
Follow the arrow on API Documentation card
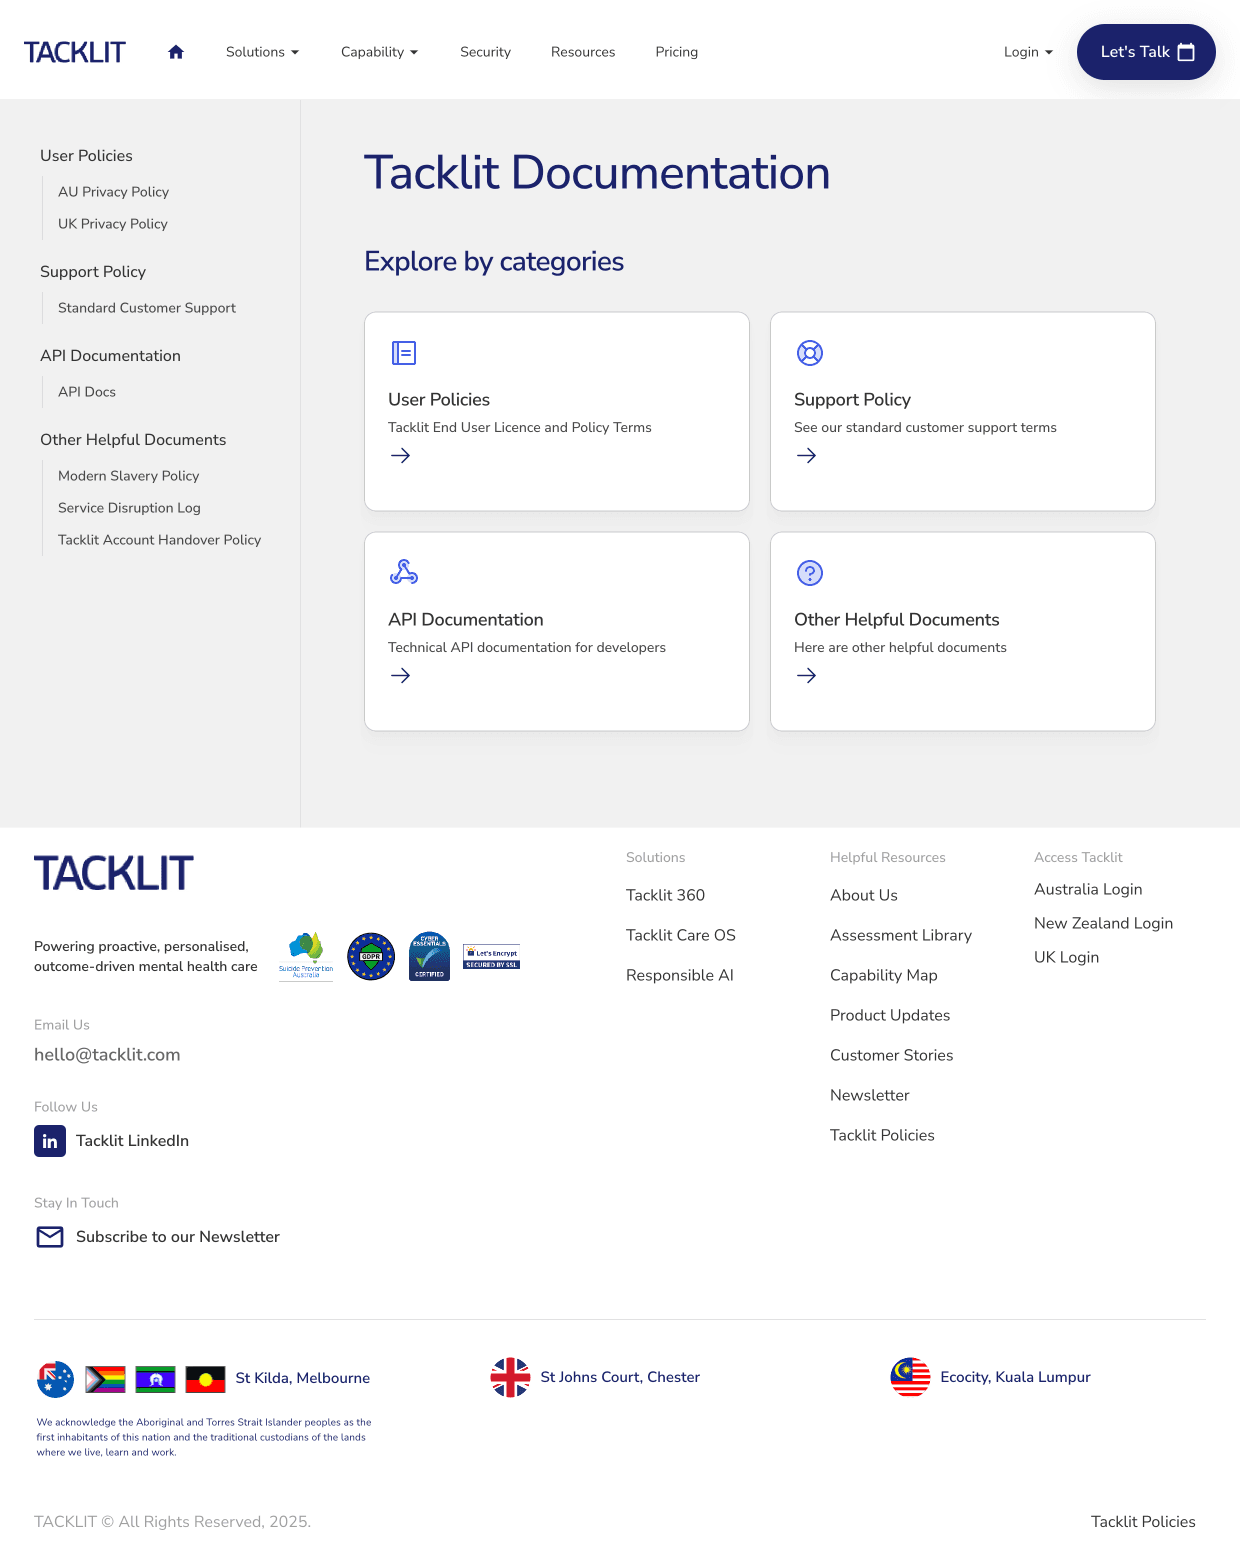tap(401, 676)
